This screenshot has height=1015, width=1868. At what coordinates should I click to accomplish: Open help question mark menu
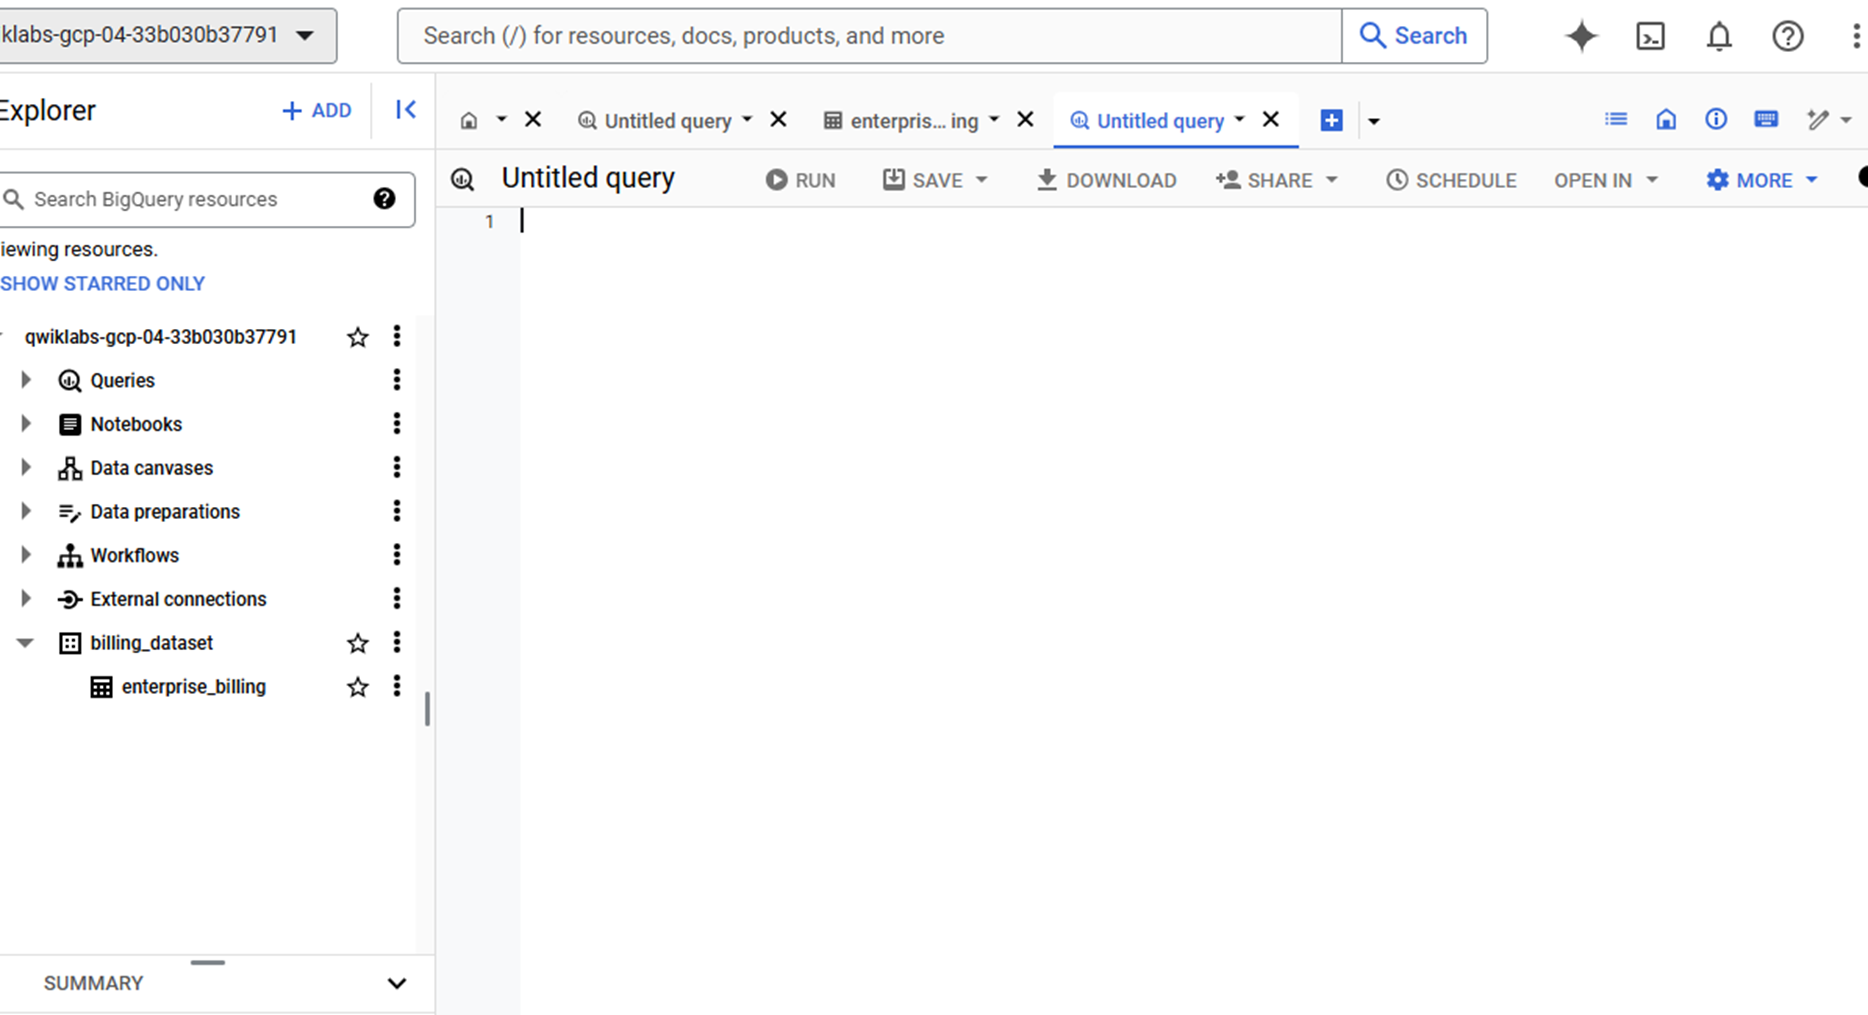click(x=1787, y=36)
